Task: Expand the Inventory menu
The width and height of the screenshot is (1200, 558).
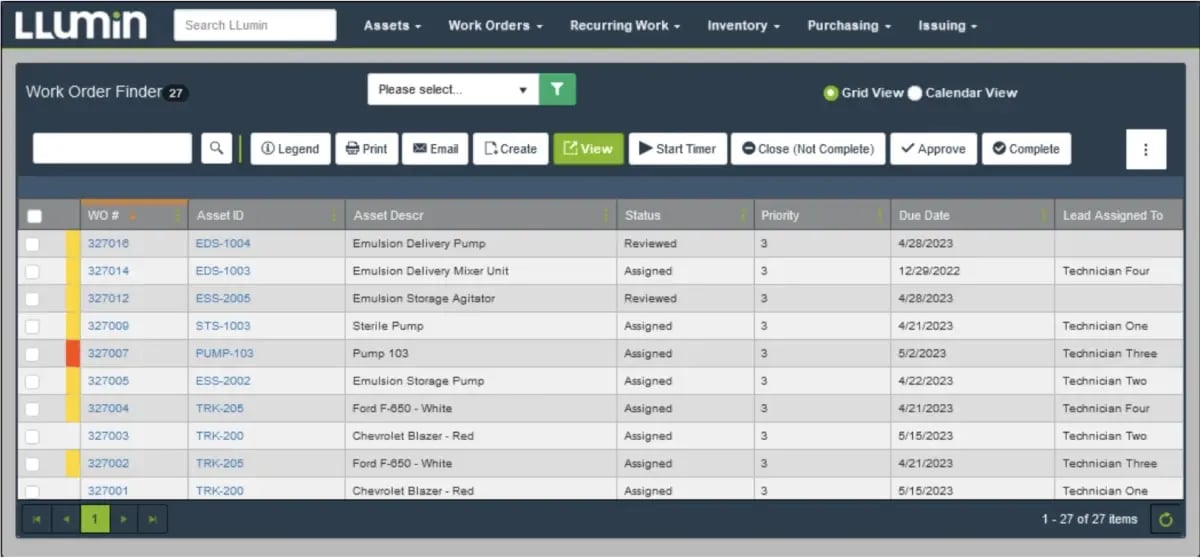Action: click(743, 25)
